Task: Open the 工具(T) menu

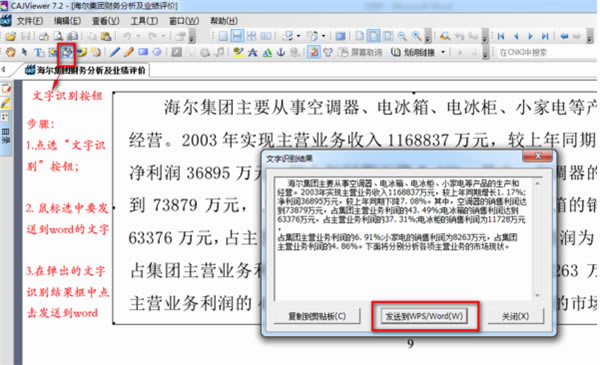Action: (x=144, y=21)
